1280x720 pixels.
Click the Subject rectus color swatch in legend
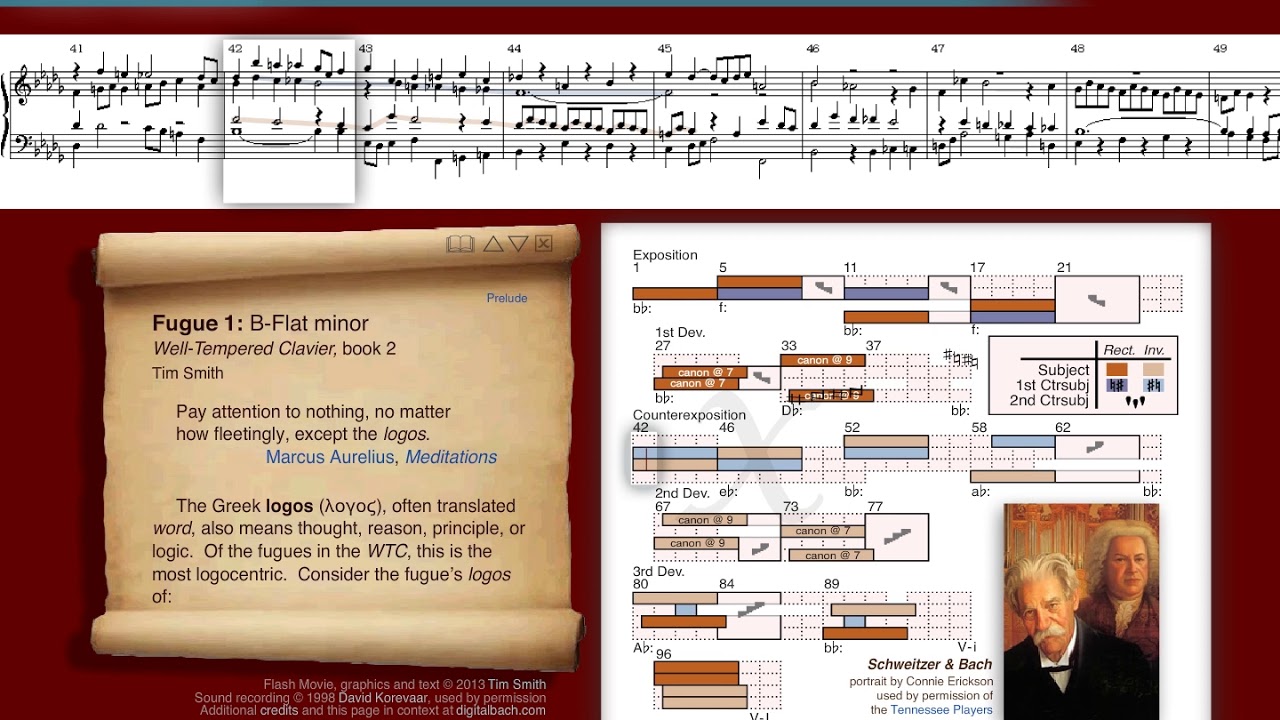coord(1116,370)
